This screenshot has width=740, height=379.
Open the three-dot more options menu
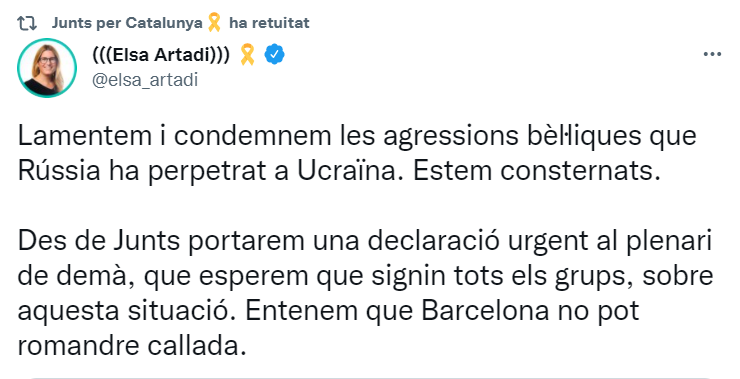coord(712,54)
